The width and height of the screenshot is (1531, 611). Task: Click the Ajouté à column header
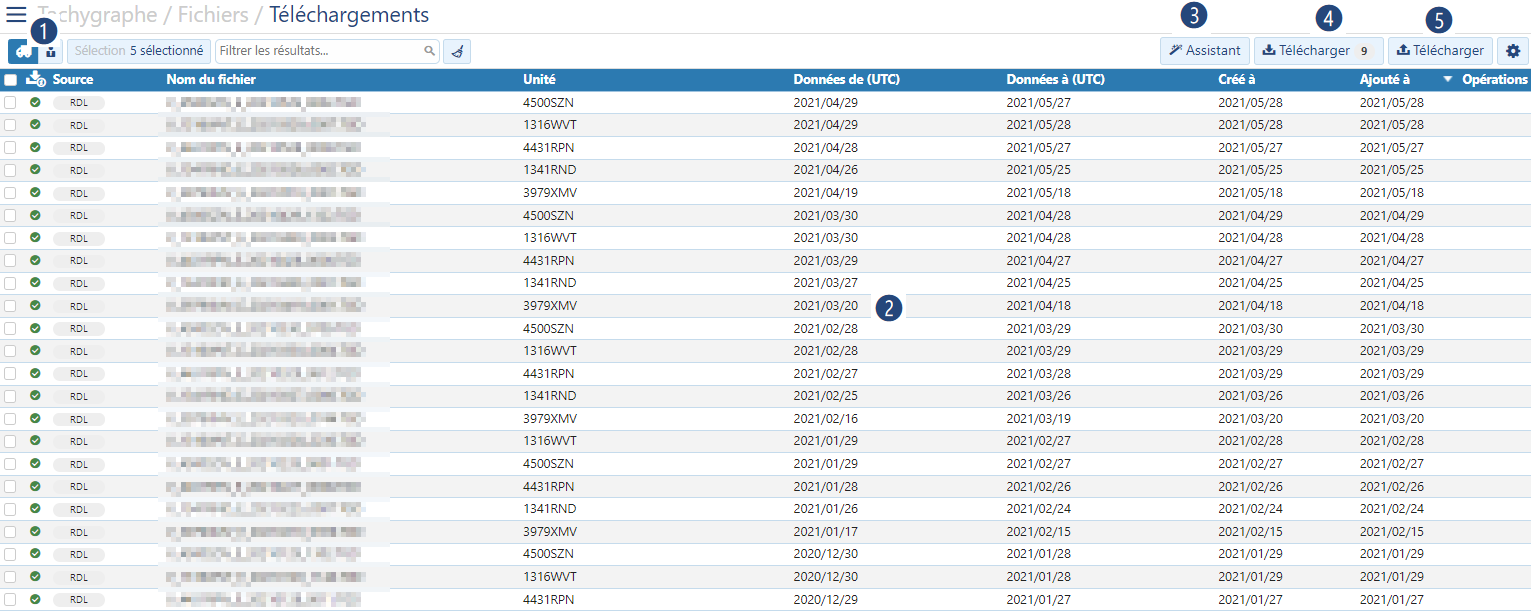1385,79
